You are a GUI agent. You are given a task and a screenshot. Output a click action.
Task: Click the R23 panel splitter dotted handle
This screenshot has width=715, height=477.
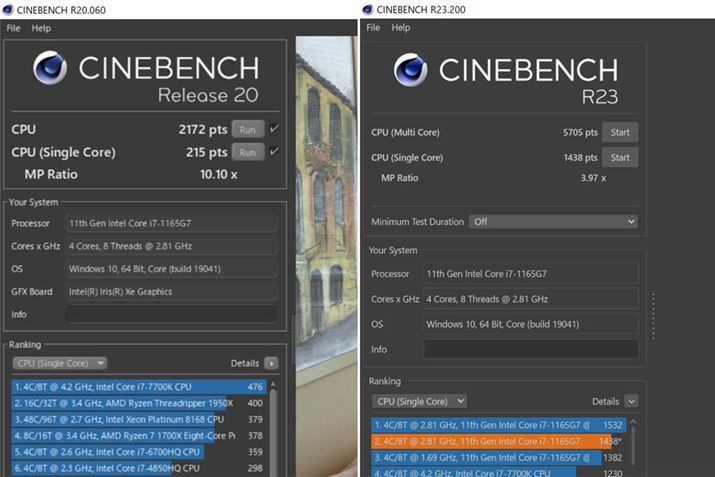pos(653,316)
